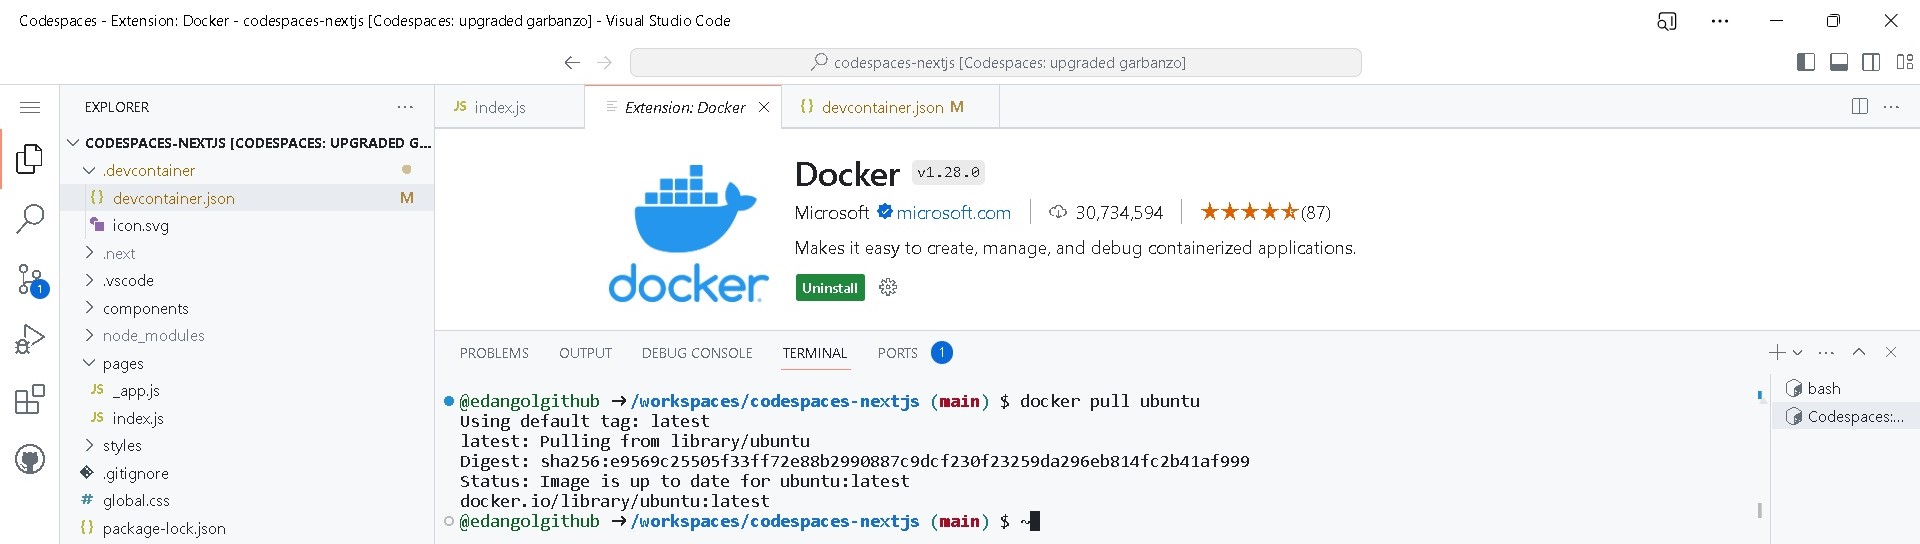The image size is (1920, 544).
Task: Open package-lock.json file
Action: (x=248, y=528)
